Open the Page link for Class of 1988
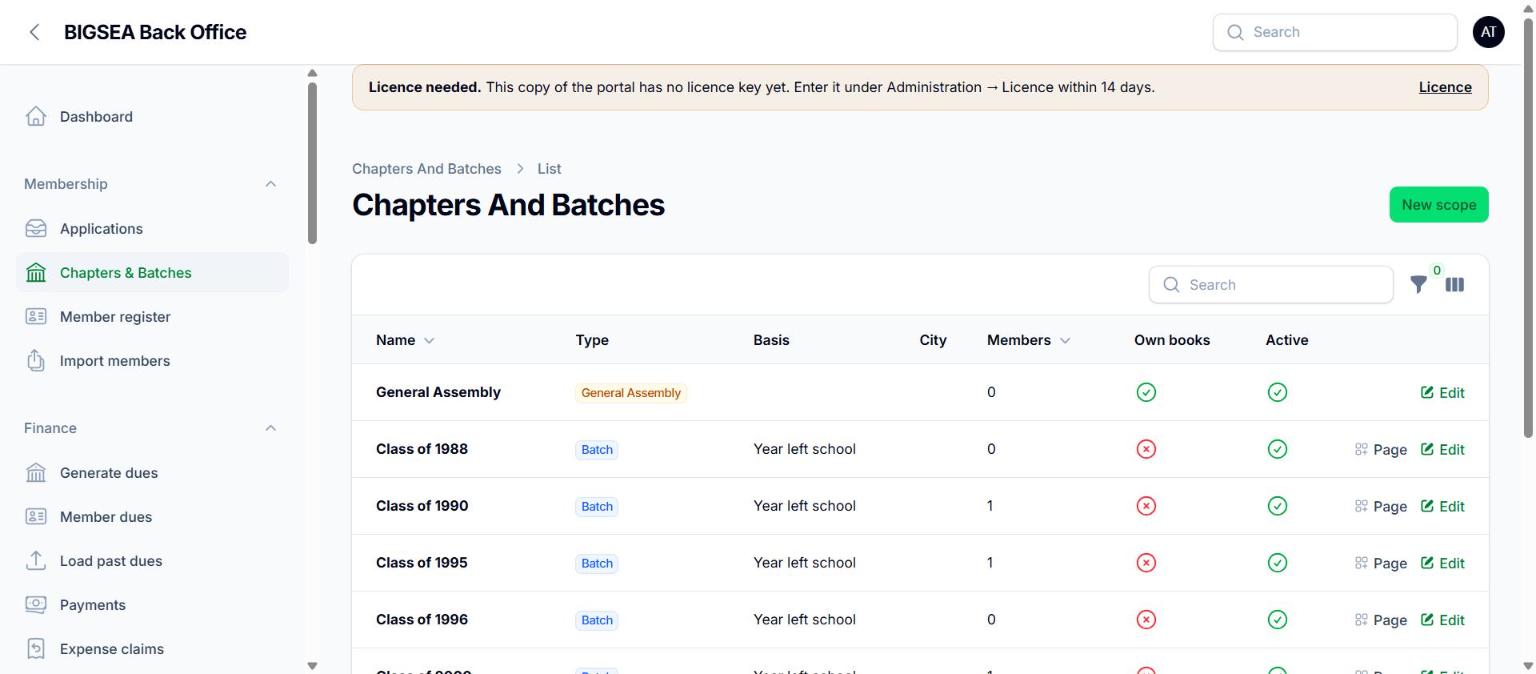 coord(1381,450)
